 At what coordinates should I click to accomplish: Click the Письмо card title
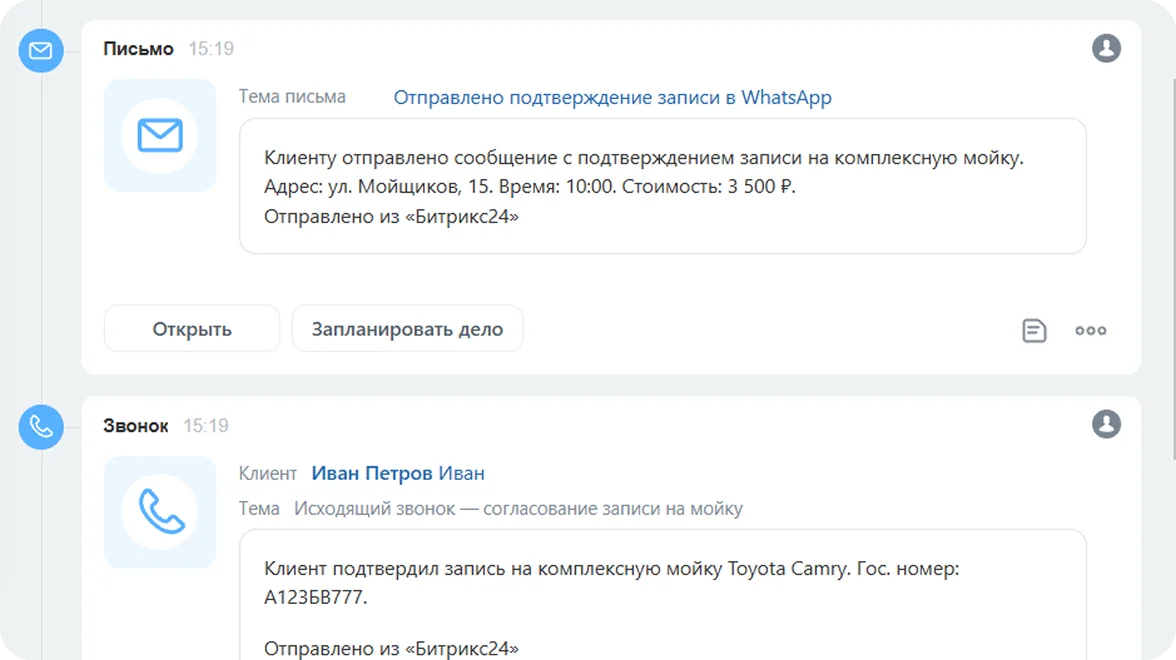[x=139, y=49]
